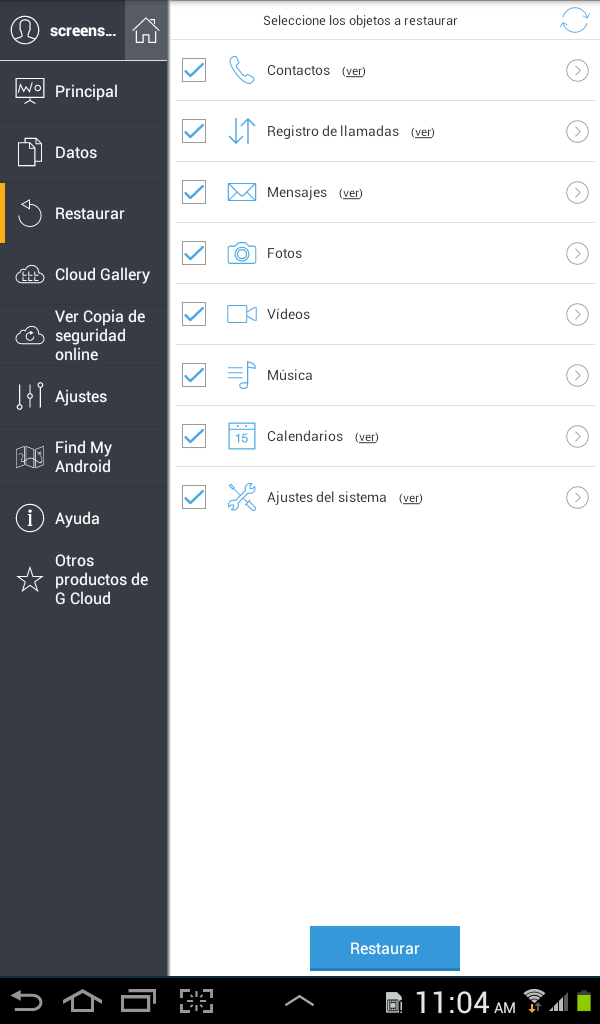This screenshot has height=1024, width=600.
Task: Tap the camcorder icon for Vídeos
Action: (241, 314)
